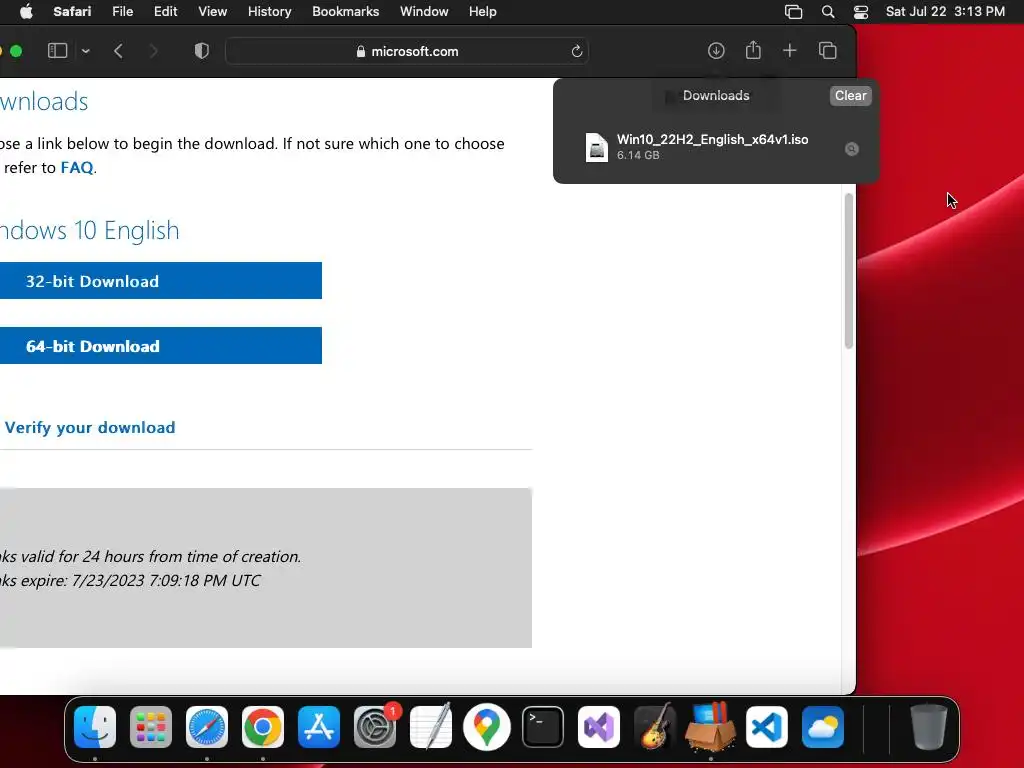
Task: Open App Store from the Dock
Action: [x=319, y=727]
